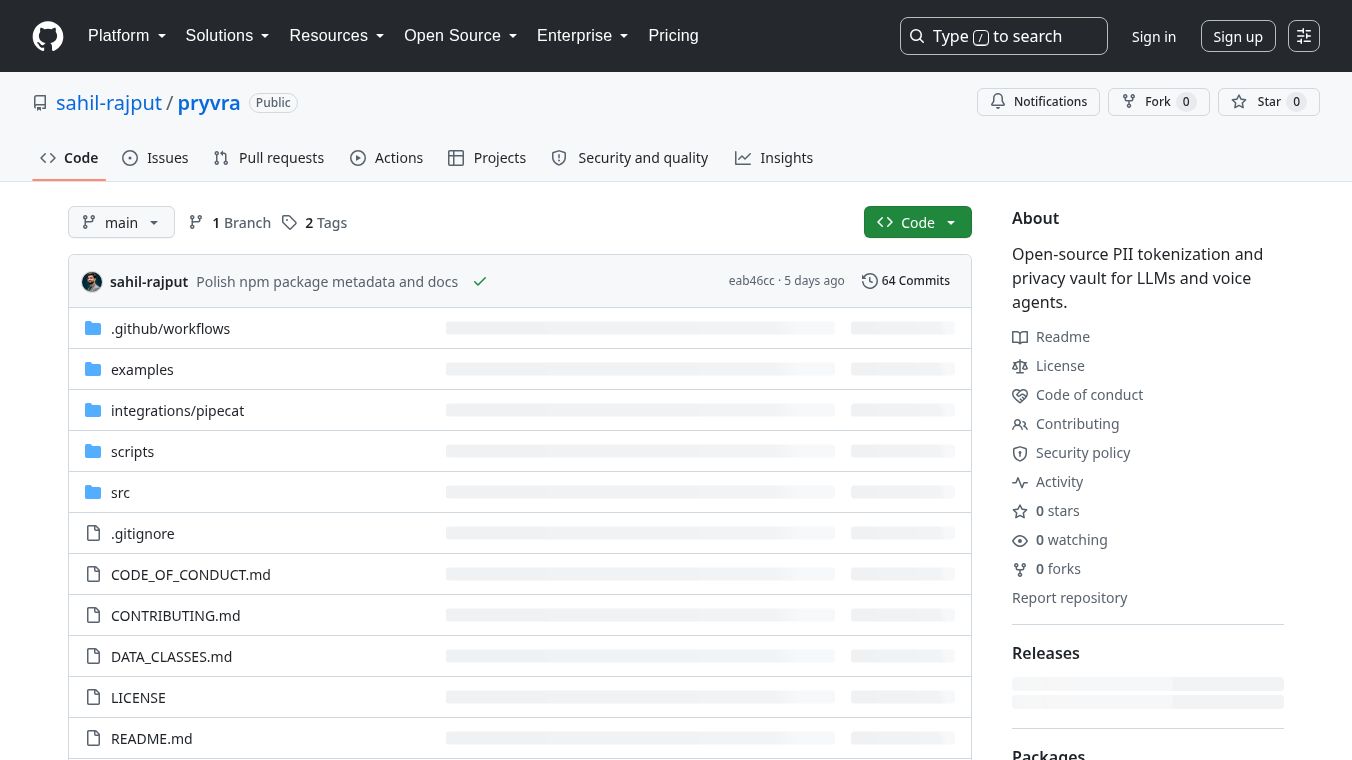Open the integrations/pipecat folder name
The width and height of the screenshot is (1352, 760).
point(177,410)
